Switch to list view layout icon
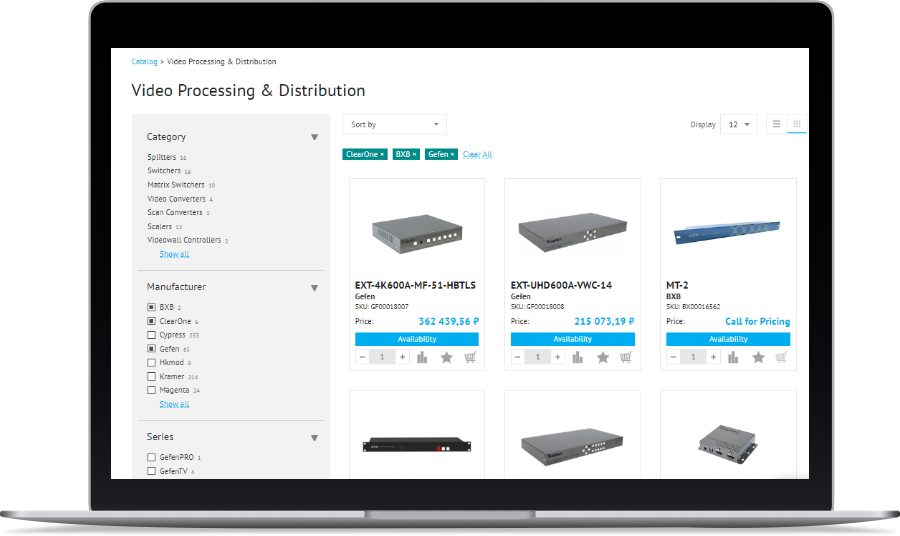Image resolution: width=900 pixels, height=536 pixels. (777, 124)
